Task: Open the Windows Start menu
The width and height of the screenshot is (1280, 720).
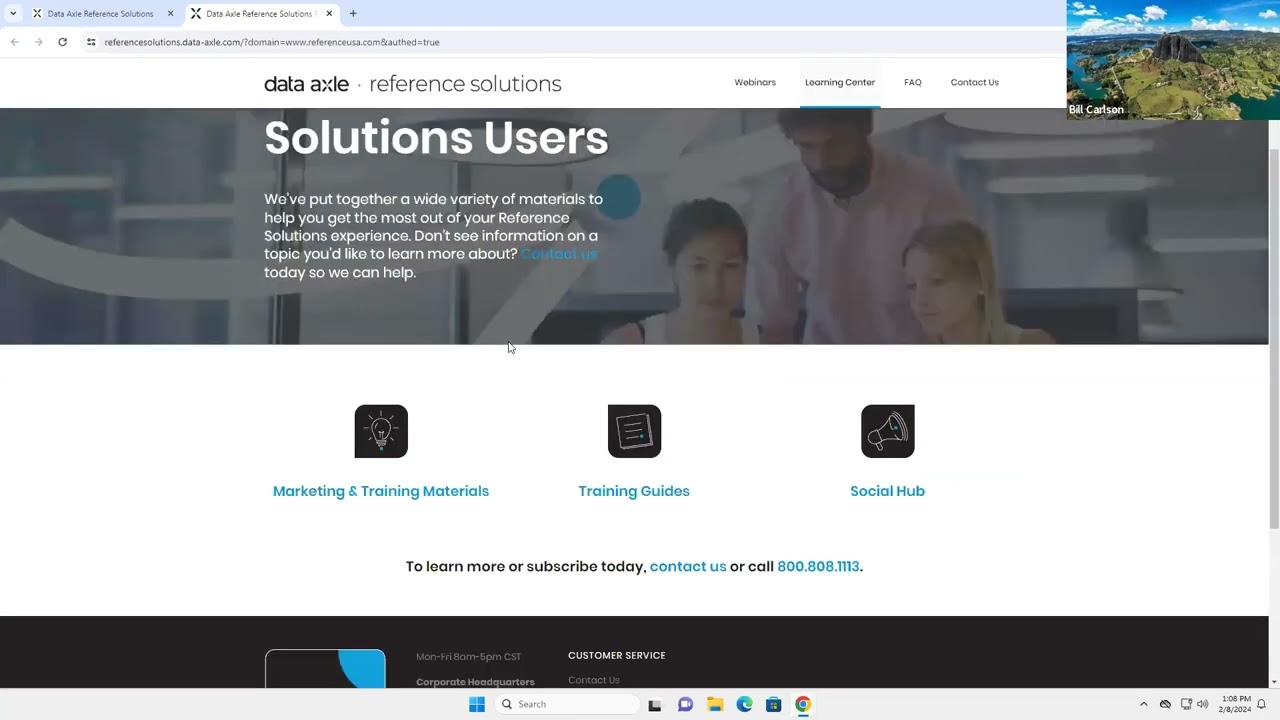Action: tap(477, 704)
